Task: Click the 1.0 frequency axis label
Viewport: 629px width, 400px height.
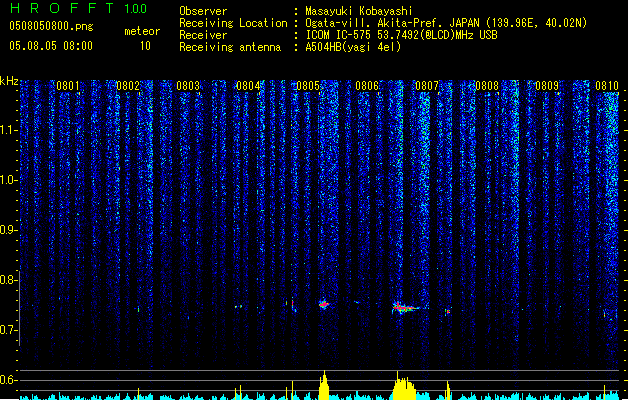Action: pos(8,180)
